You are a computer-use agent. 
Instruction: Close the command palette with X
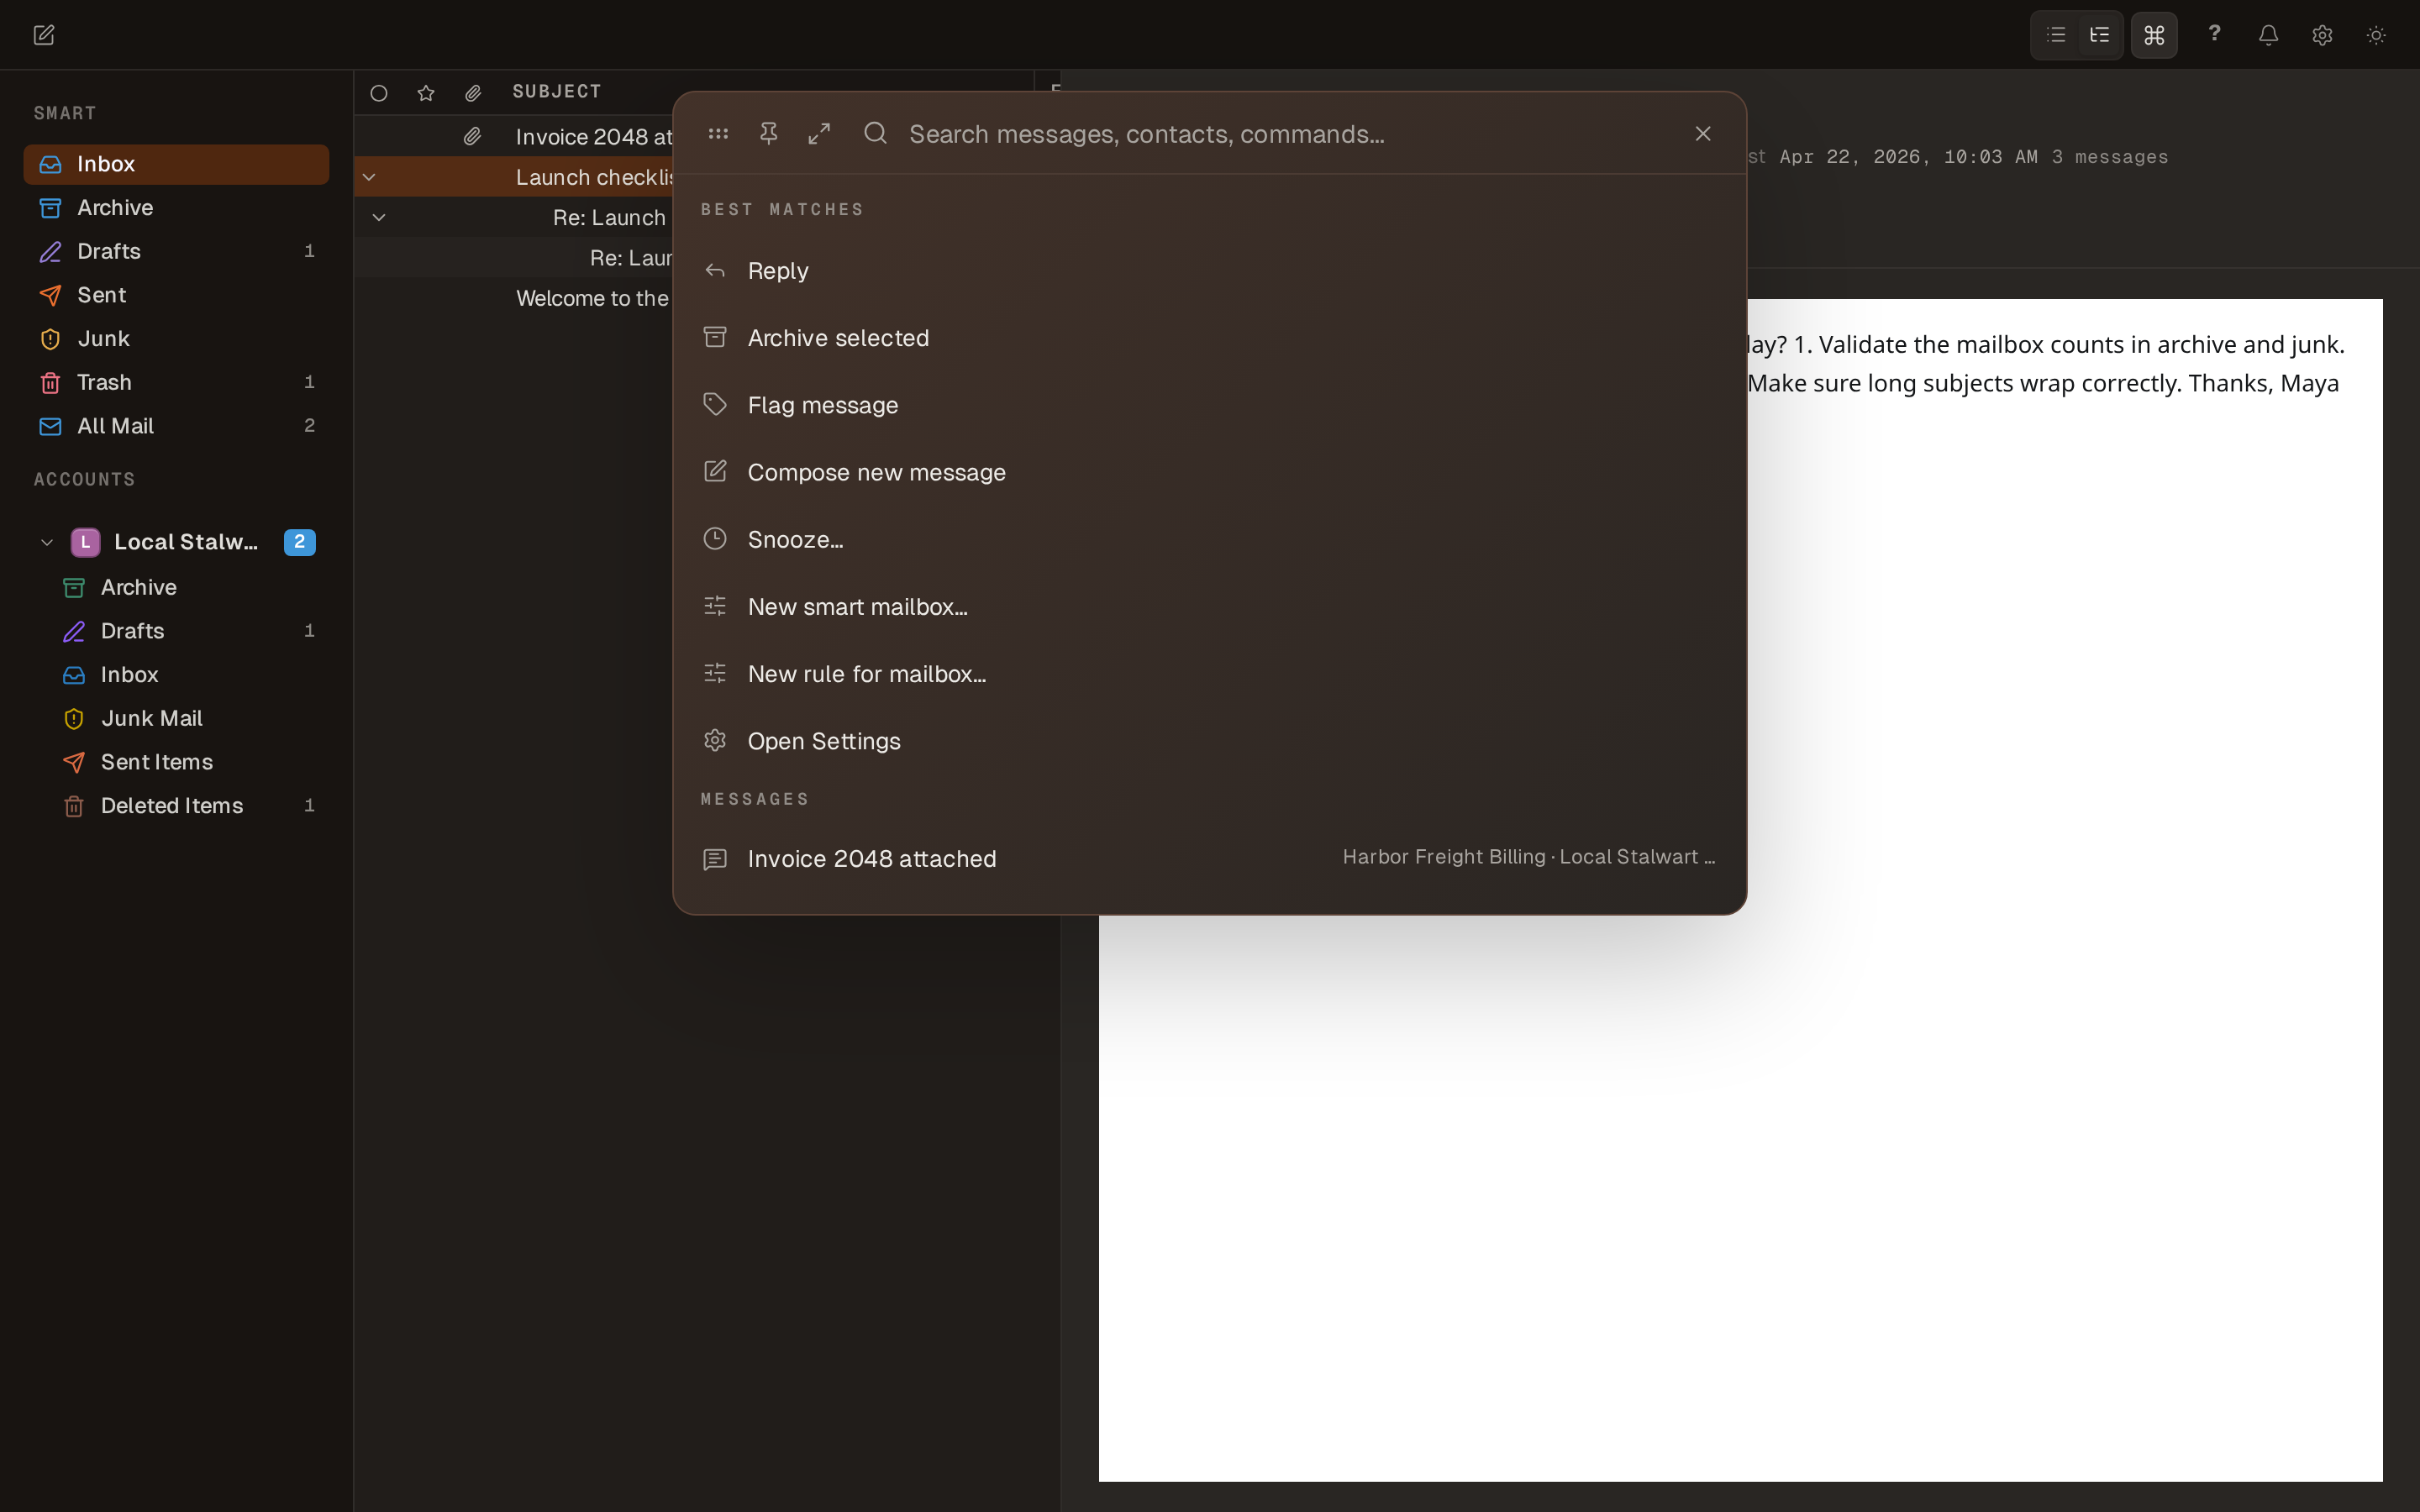coord(1703,133)
